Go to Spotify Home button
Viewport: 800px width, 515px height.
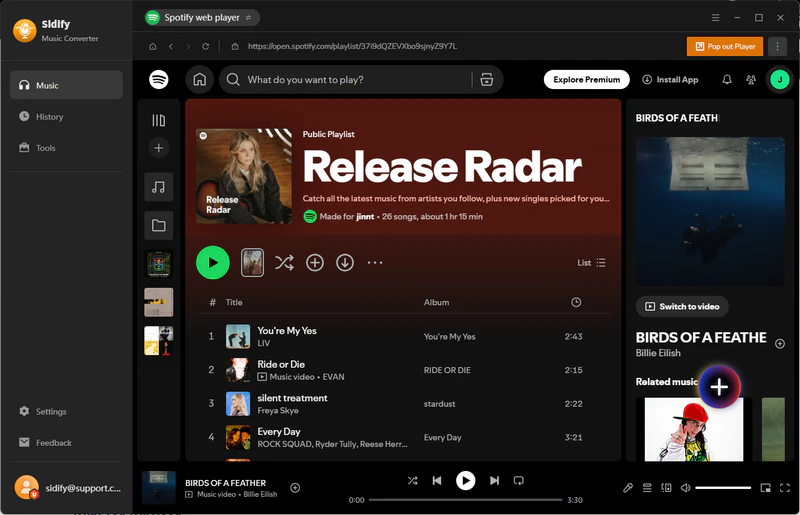199,80
